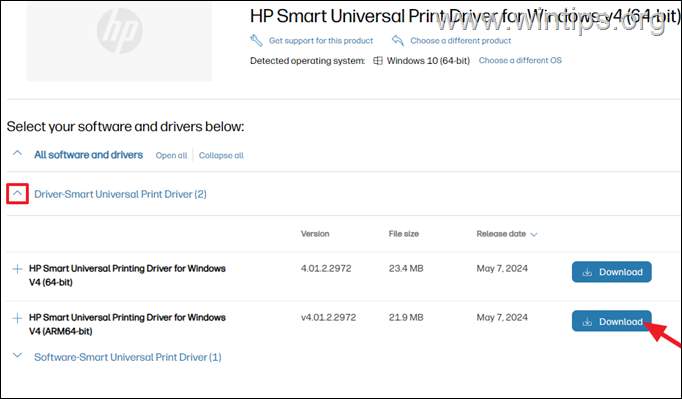Expand details for the V4 (ARM64-bit) driver plus icon
Image resolution: width=682 pixels, height=399 pixels.
pyautogui.click(x=17, y=318)
